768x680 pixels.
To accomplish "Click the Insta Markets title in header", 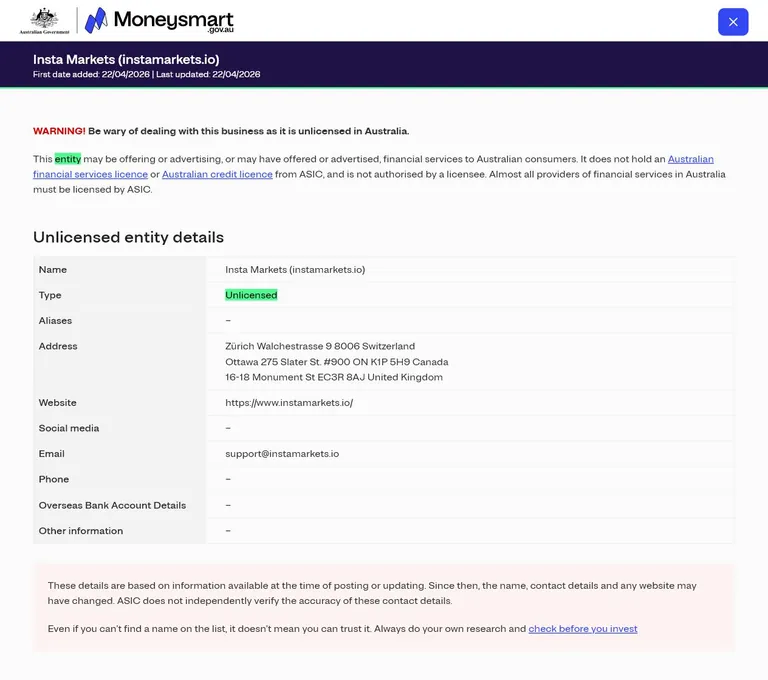I will (126, 60).
